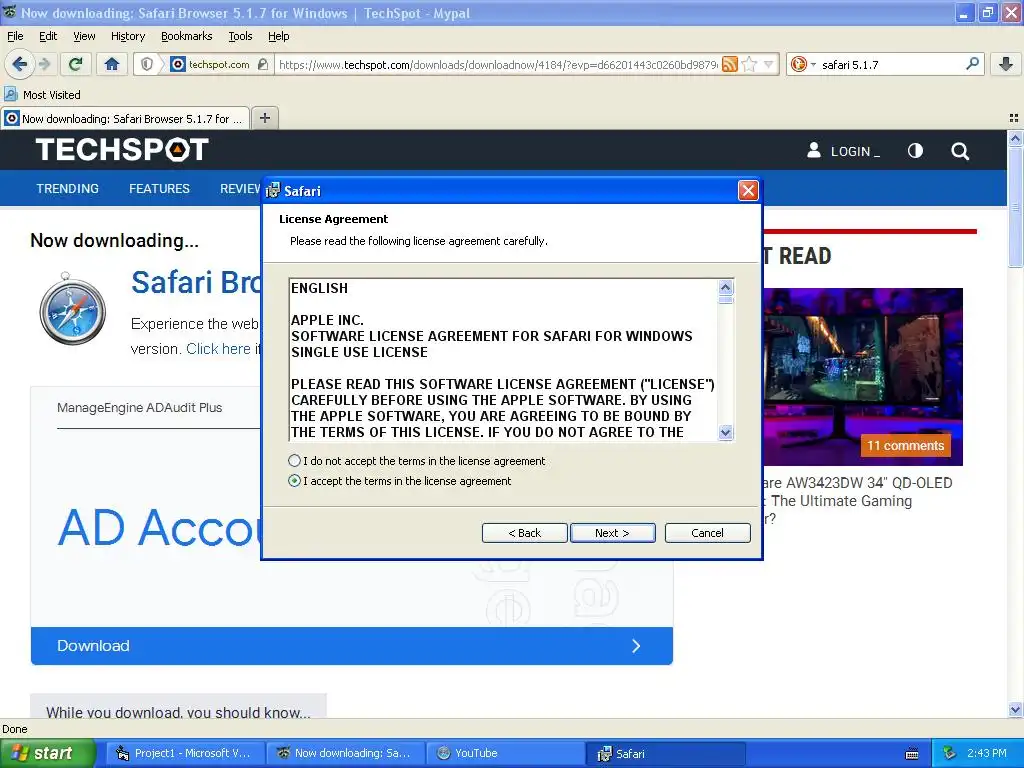Click the techspot.com site identity badge

210,64
